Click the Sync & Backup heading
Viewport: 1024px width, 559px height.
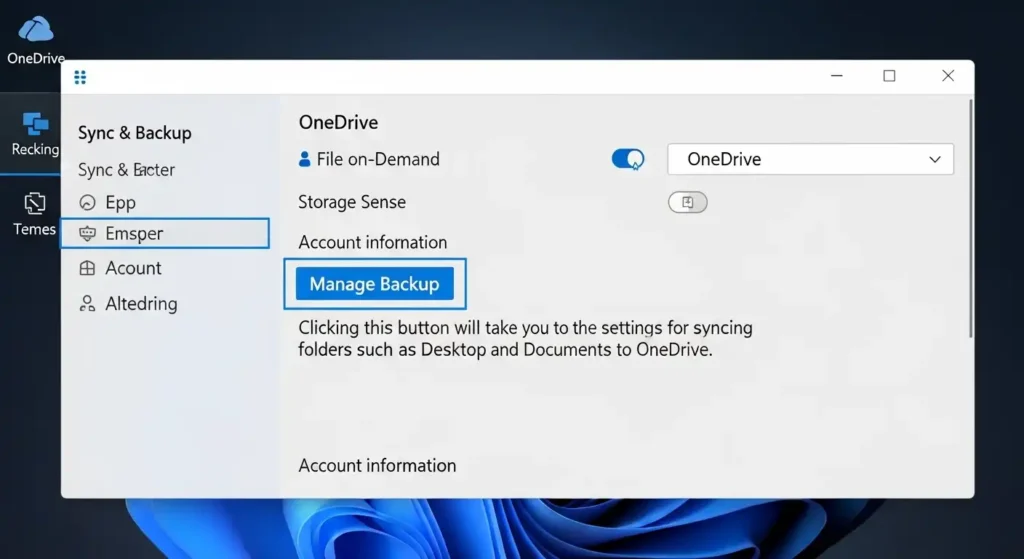click(135, 133)
